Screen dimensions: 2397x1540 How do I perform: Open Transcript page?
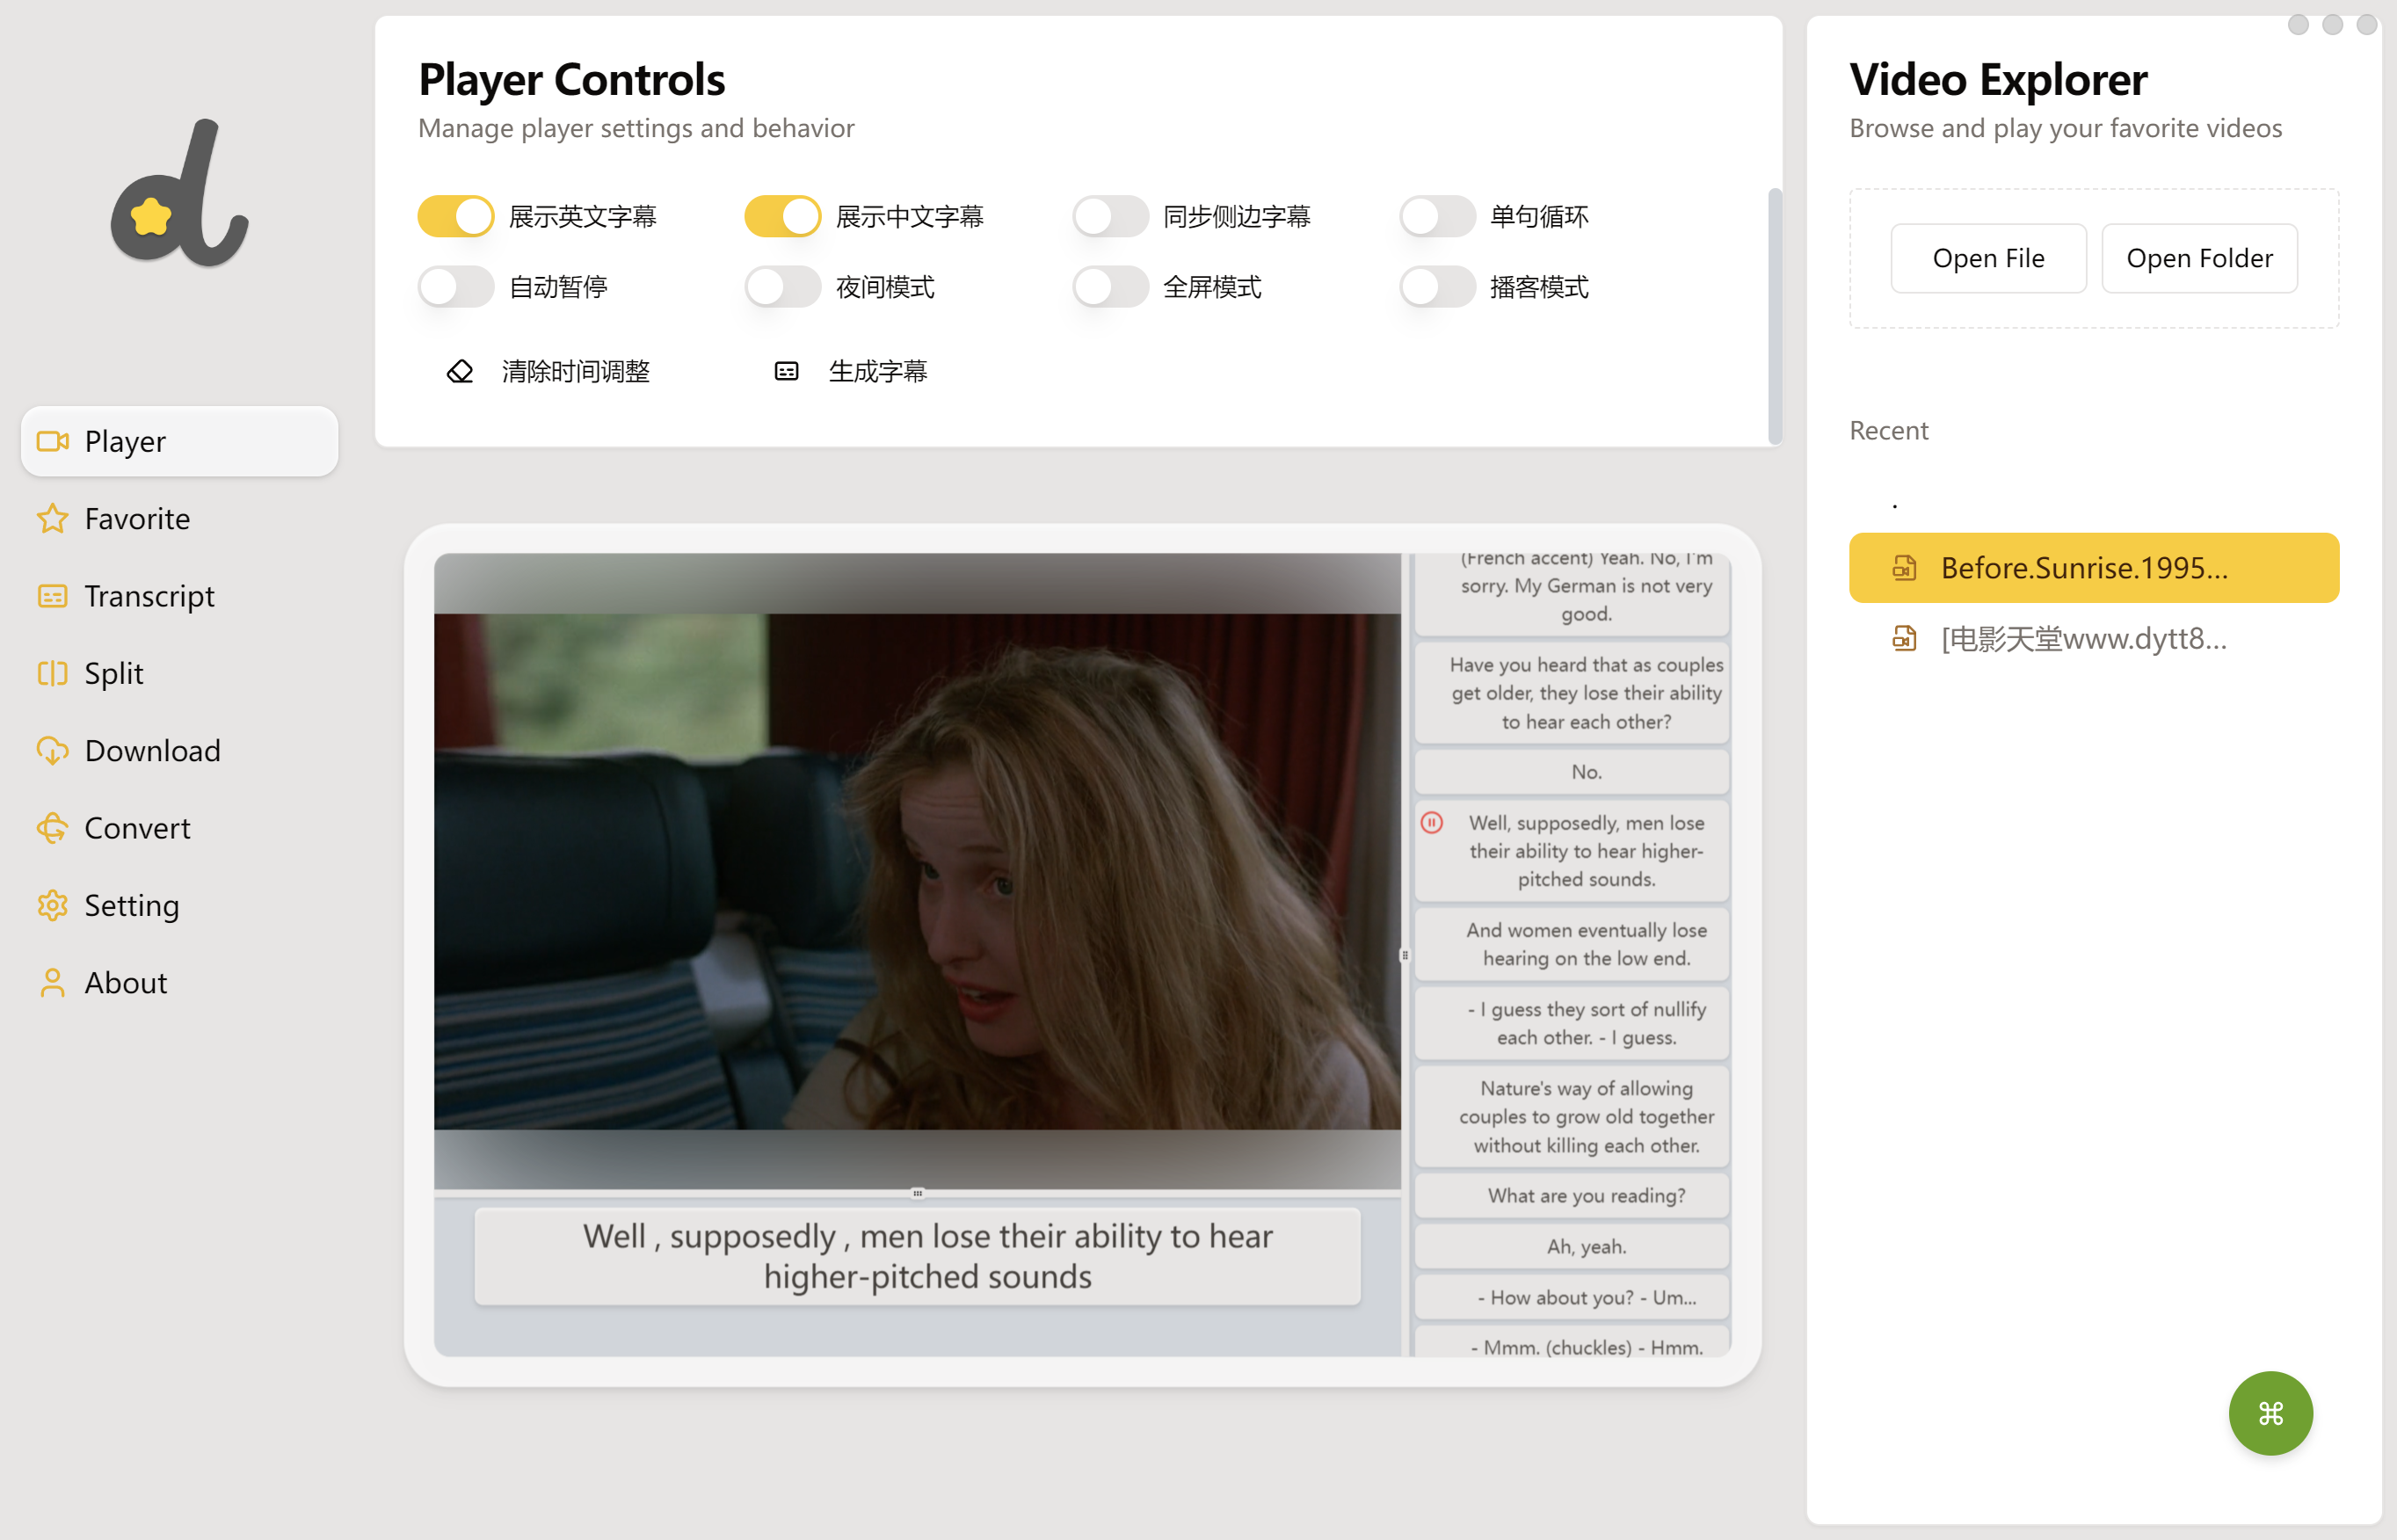(180, 596)
